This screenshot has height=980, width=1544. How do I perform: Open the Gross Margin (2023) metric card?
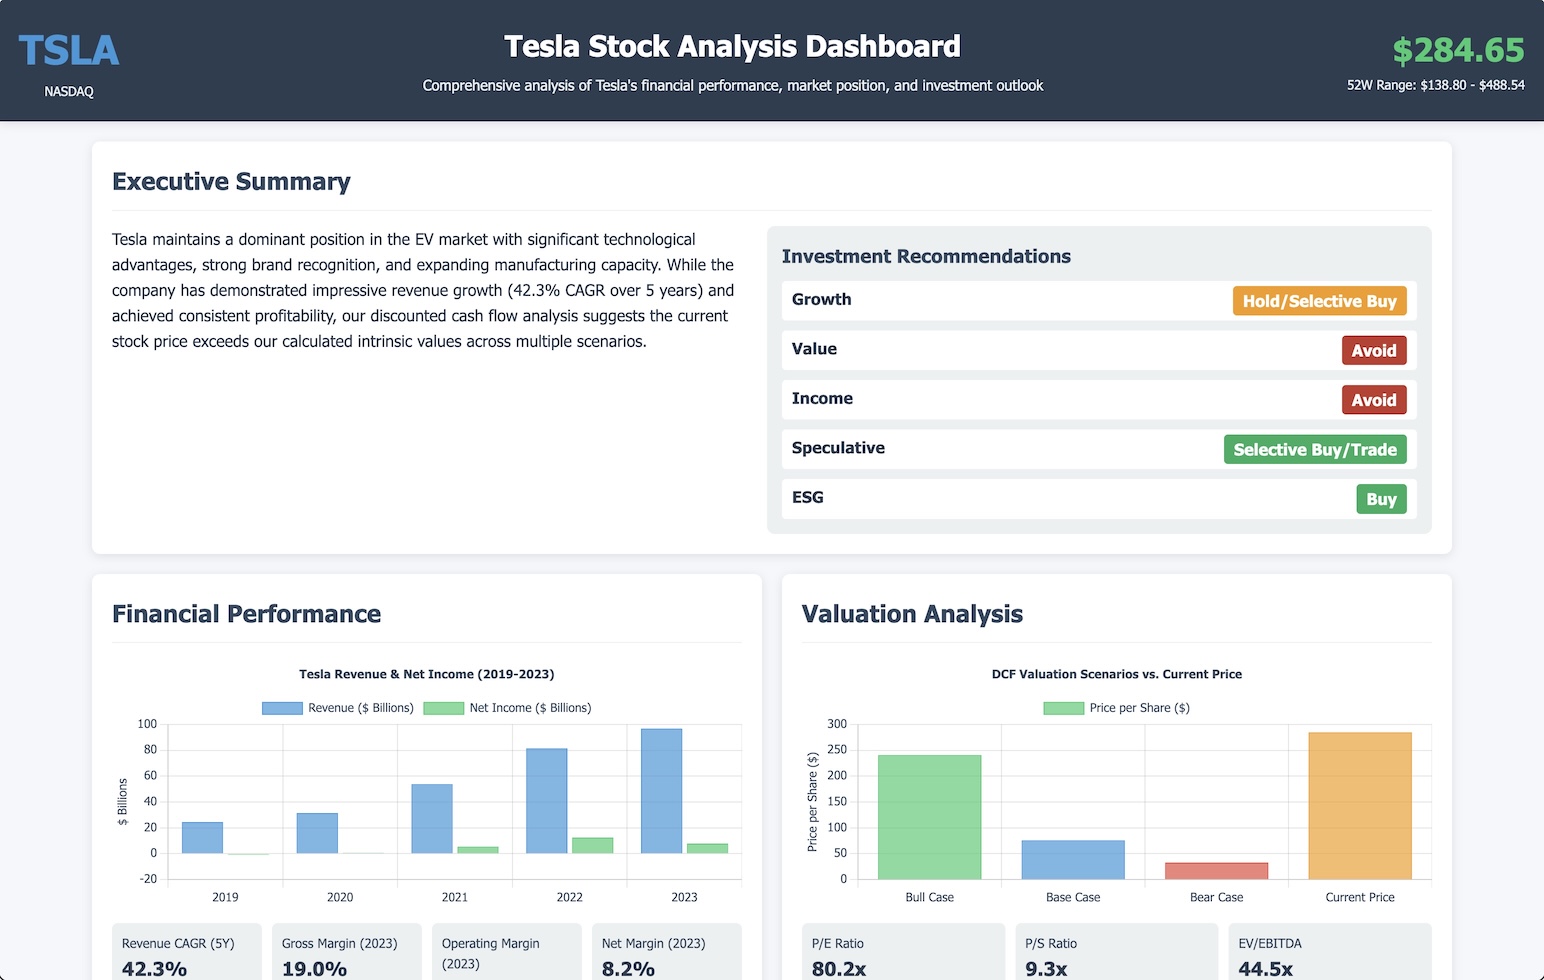click(x=346, y=955)
